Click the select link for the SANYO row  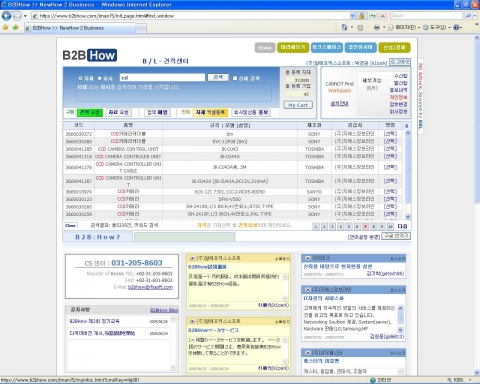click(x=390, y=192)
